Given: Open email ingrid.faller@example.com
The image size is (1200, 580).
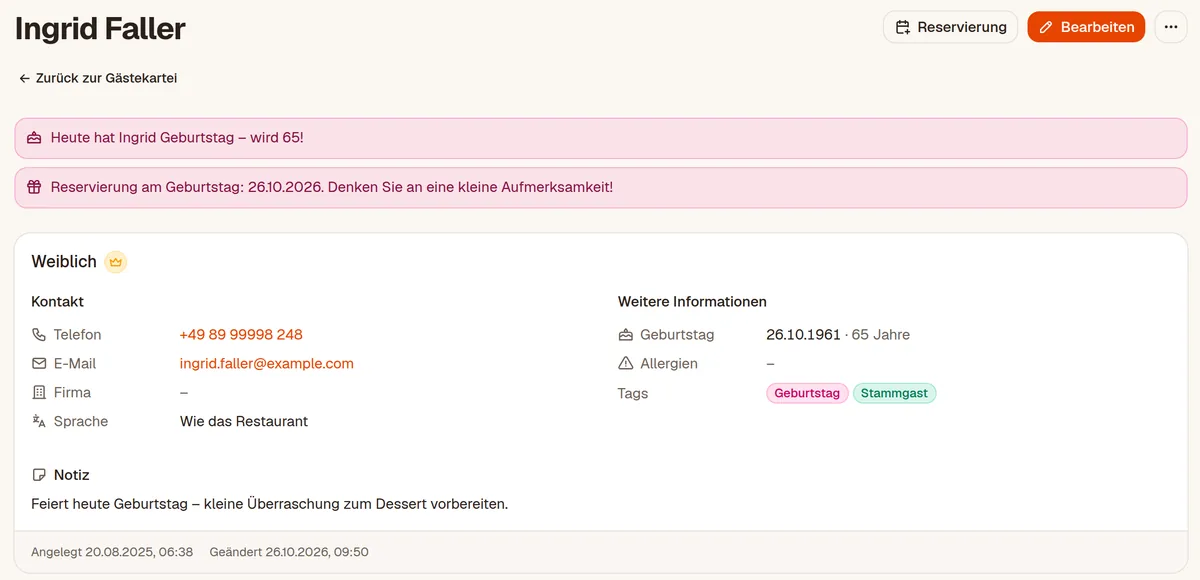Looking at the screenshot, I should coord(267,364).
